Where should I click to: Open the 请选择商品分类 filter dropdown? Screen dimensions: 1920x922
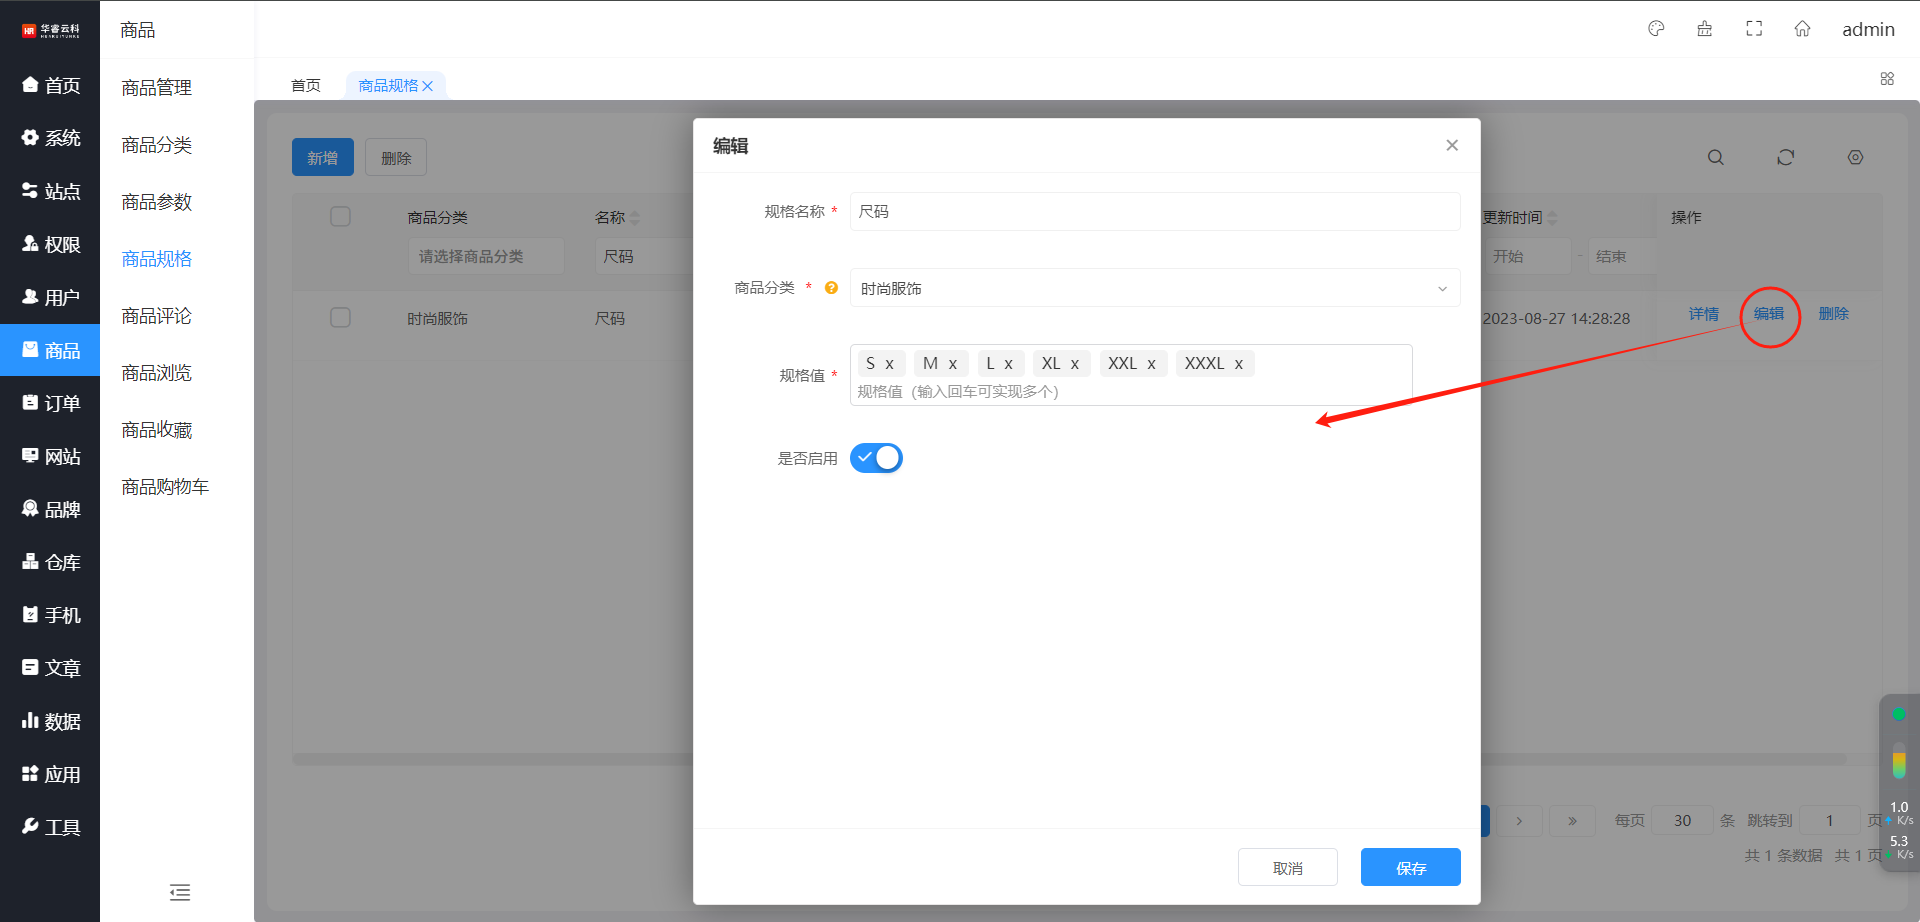click(x=485, y=257)
